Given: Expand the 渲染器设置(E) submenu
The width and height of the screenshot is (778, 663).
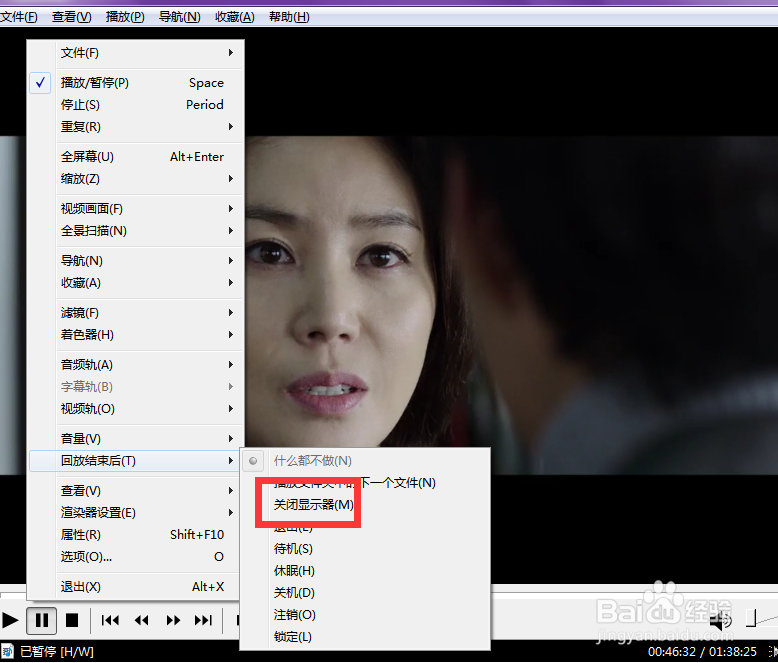Looking at the screenshot, I should click(x=136, y=513).
